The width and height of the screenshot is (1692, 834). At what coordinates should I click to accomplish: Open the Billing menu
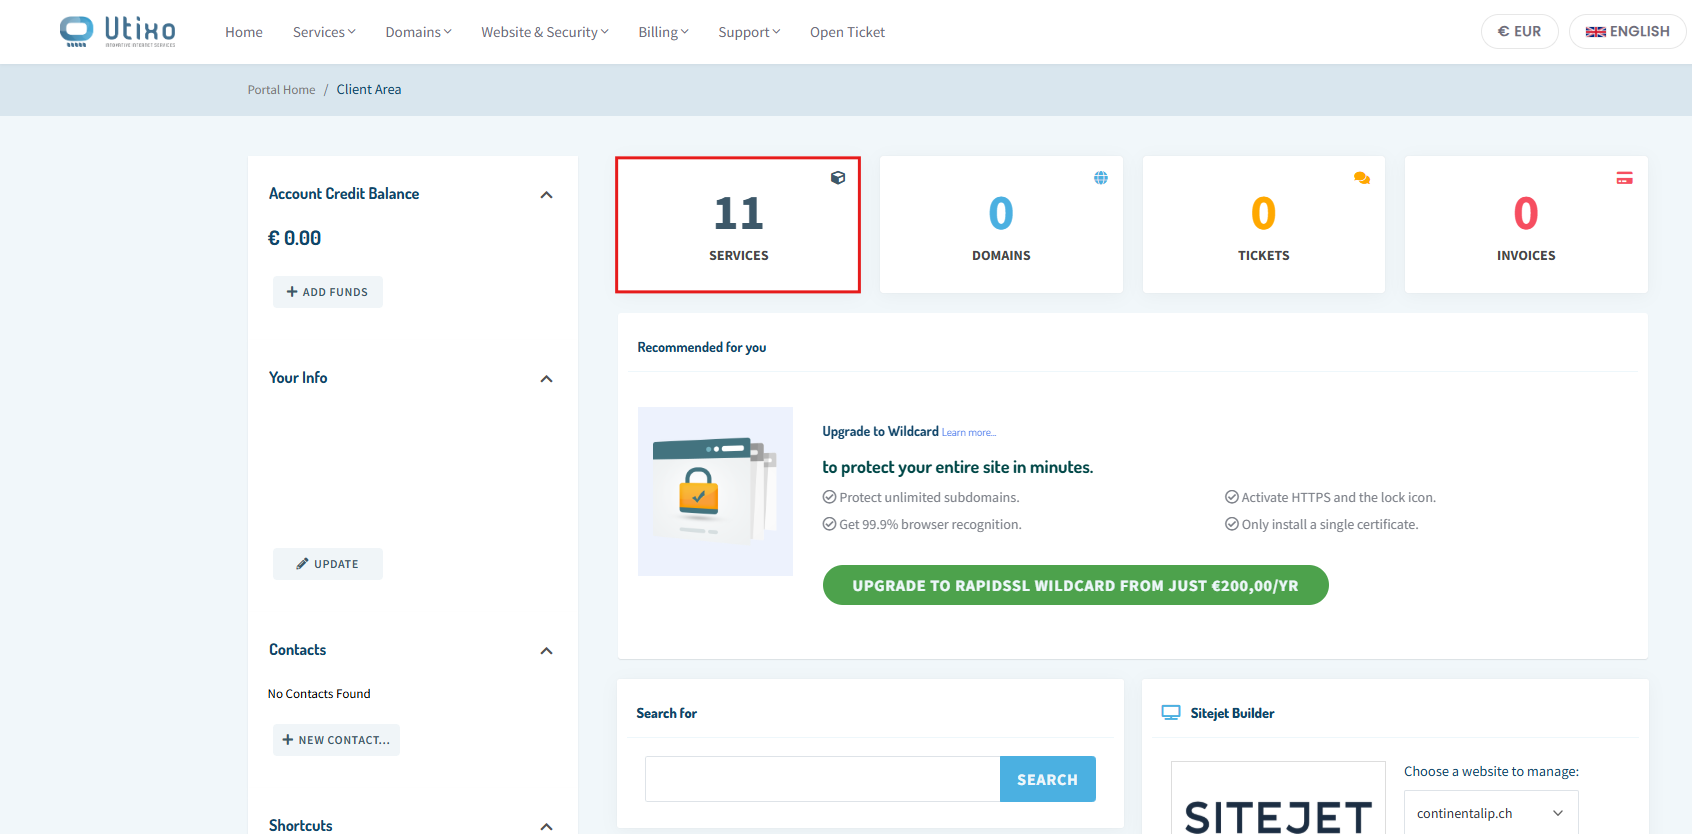click(x=663, y=32)
